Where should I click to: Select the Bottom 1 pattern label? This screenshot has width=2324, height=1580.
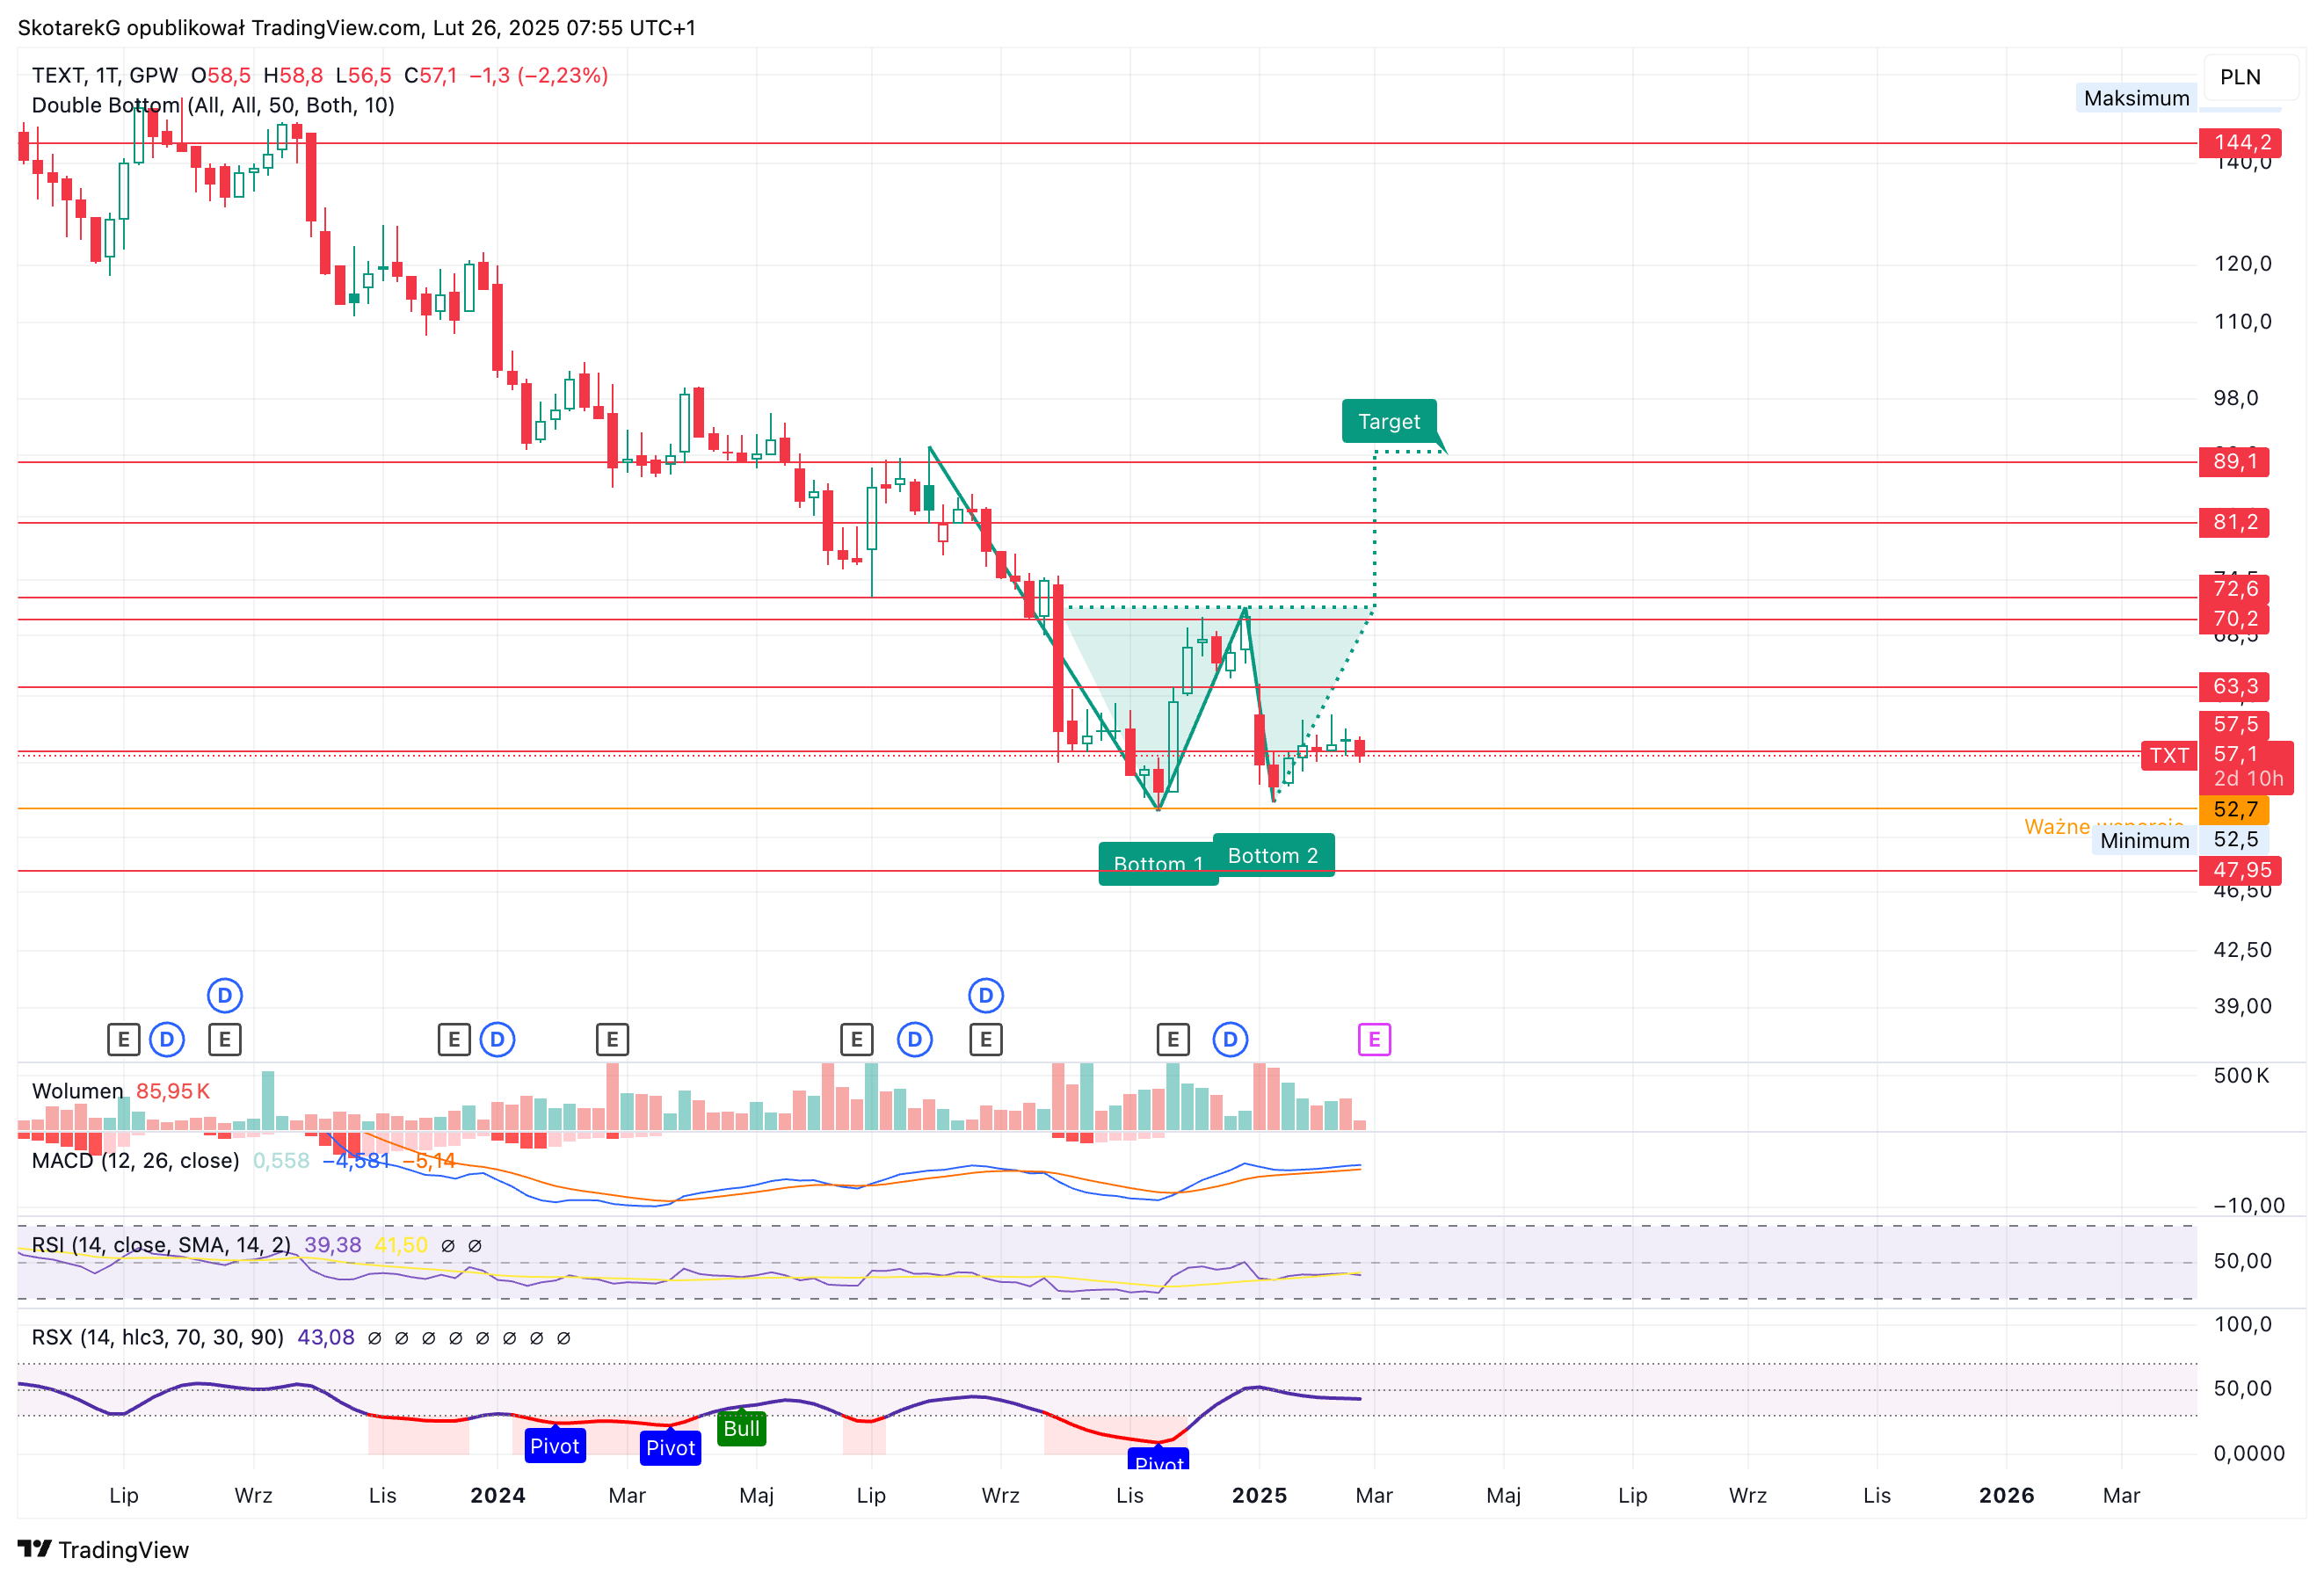tap(1158, 864)
